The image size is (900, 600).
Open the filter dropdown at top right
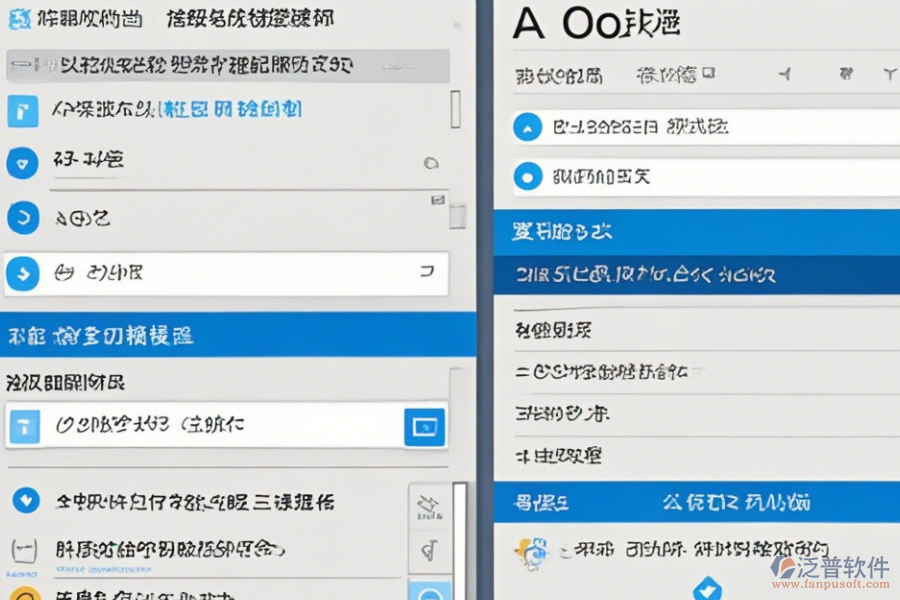click(x=890, y=72)
